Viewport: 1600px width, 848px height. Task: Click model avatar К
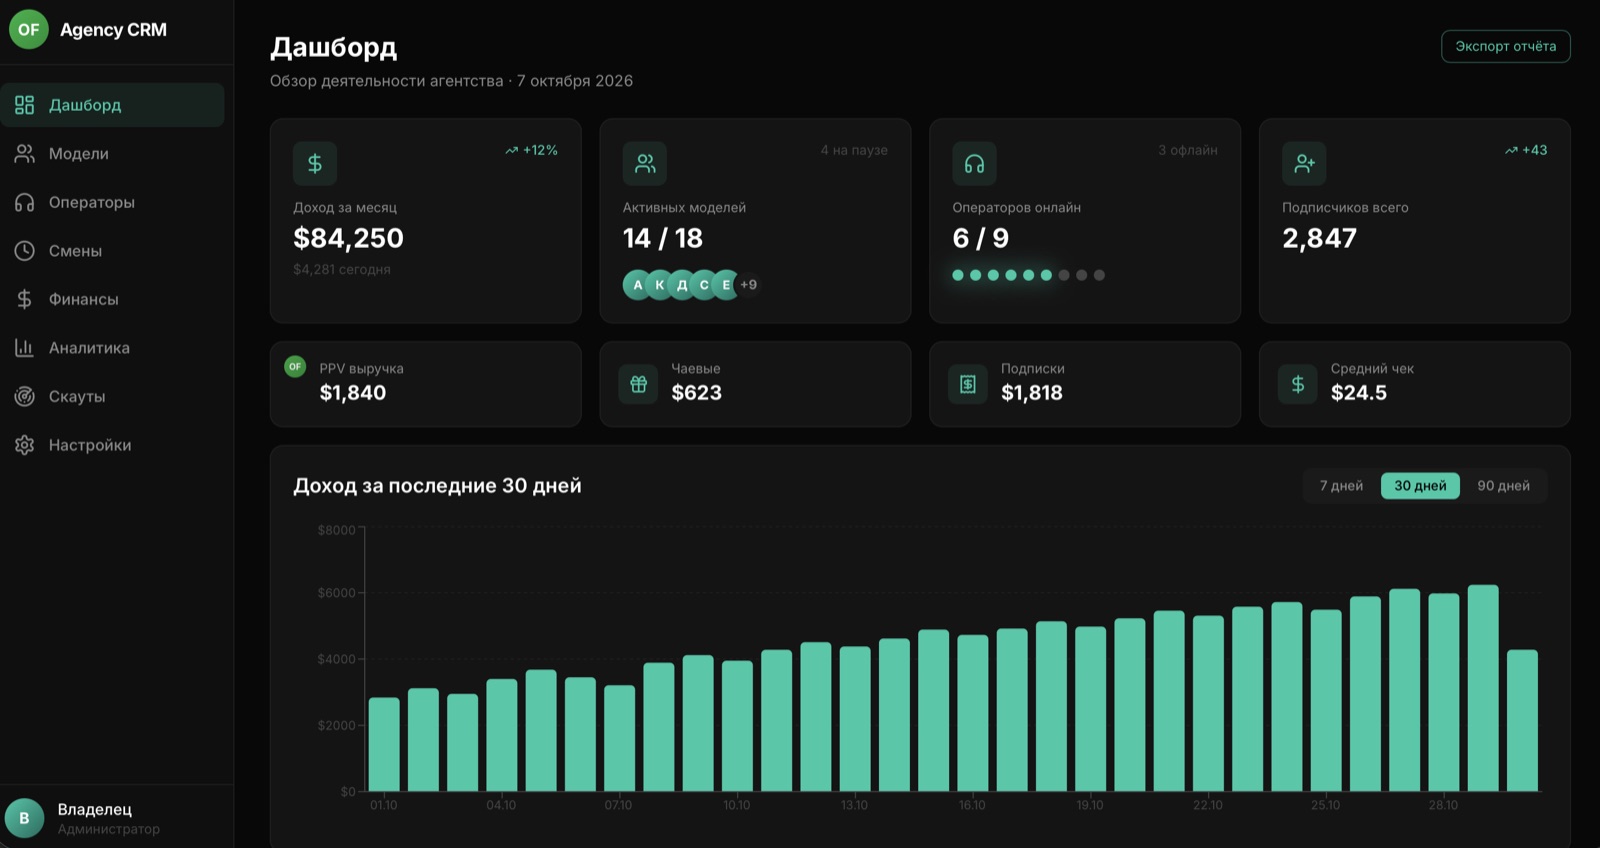[x=659, y=285]
